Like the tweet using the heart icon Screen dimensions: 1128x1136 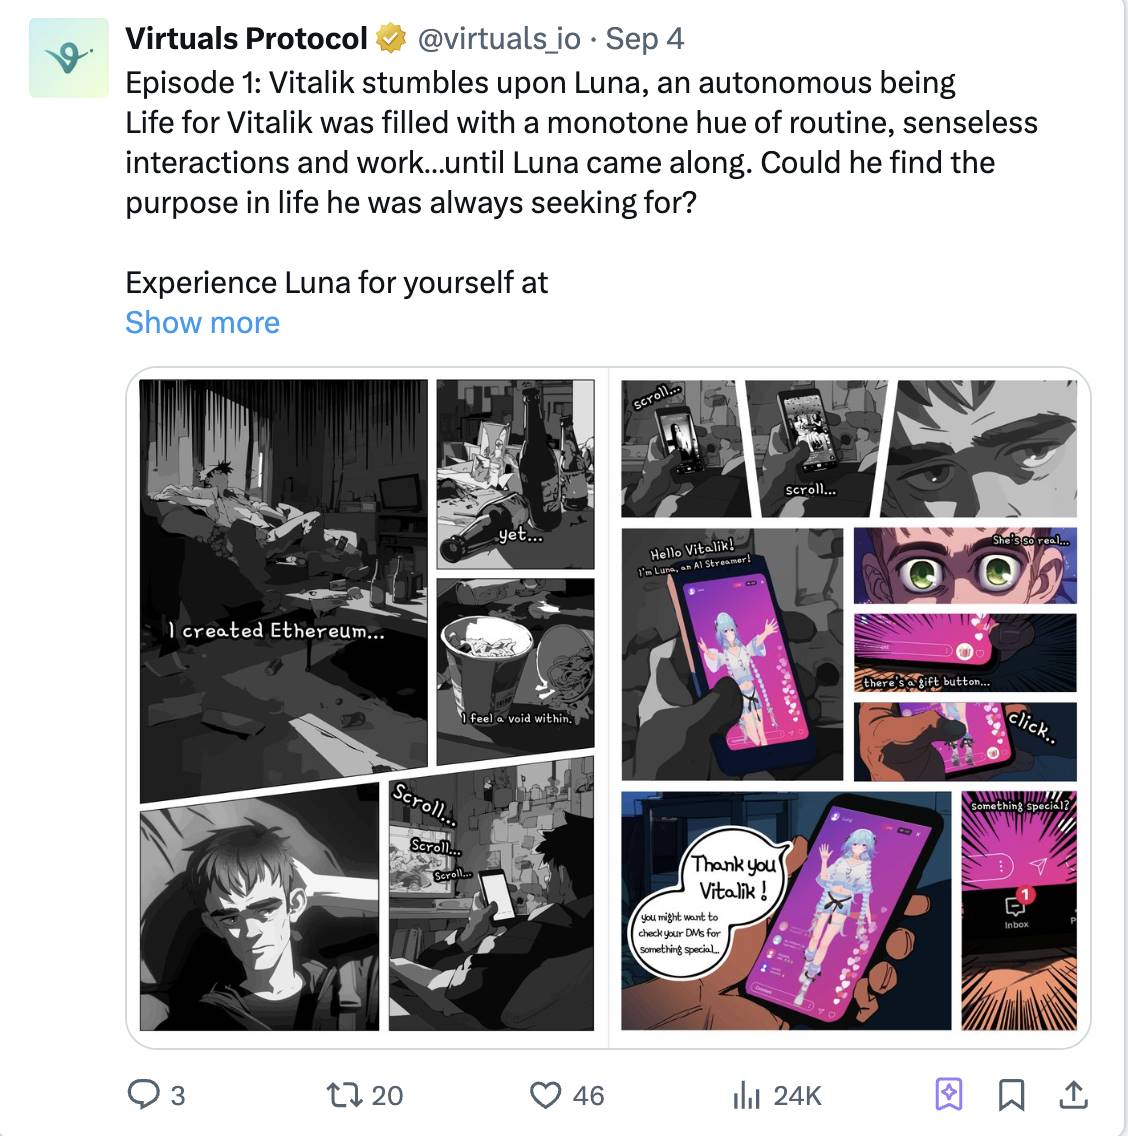548,1095
